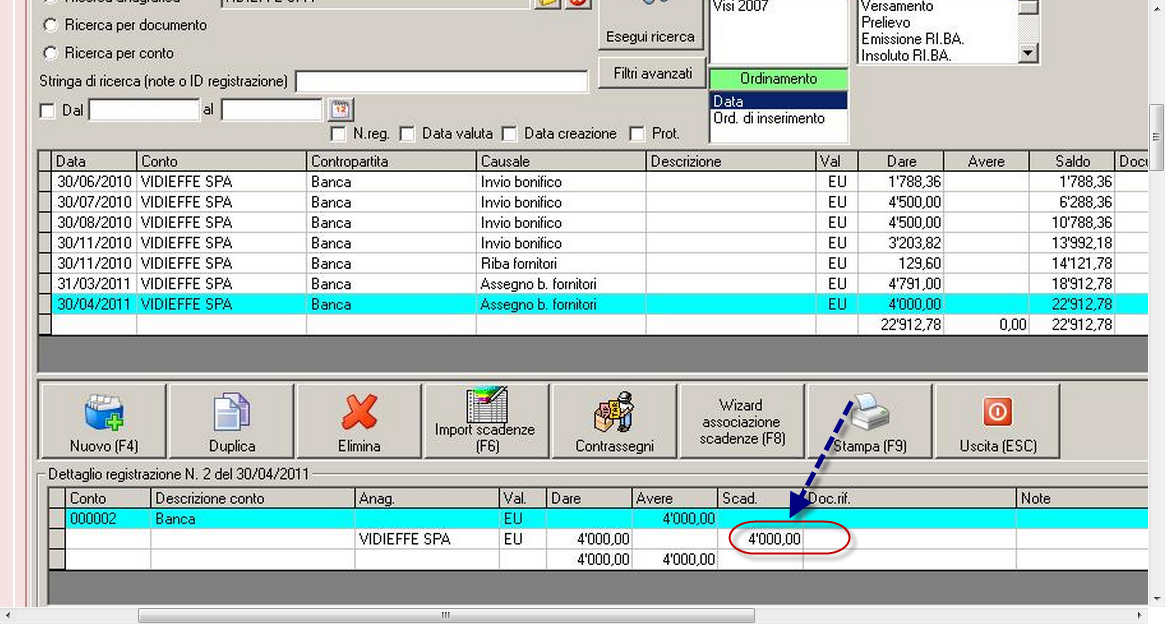Open the calendar date picker icon

pos(340,110)
